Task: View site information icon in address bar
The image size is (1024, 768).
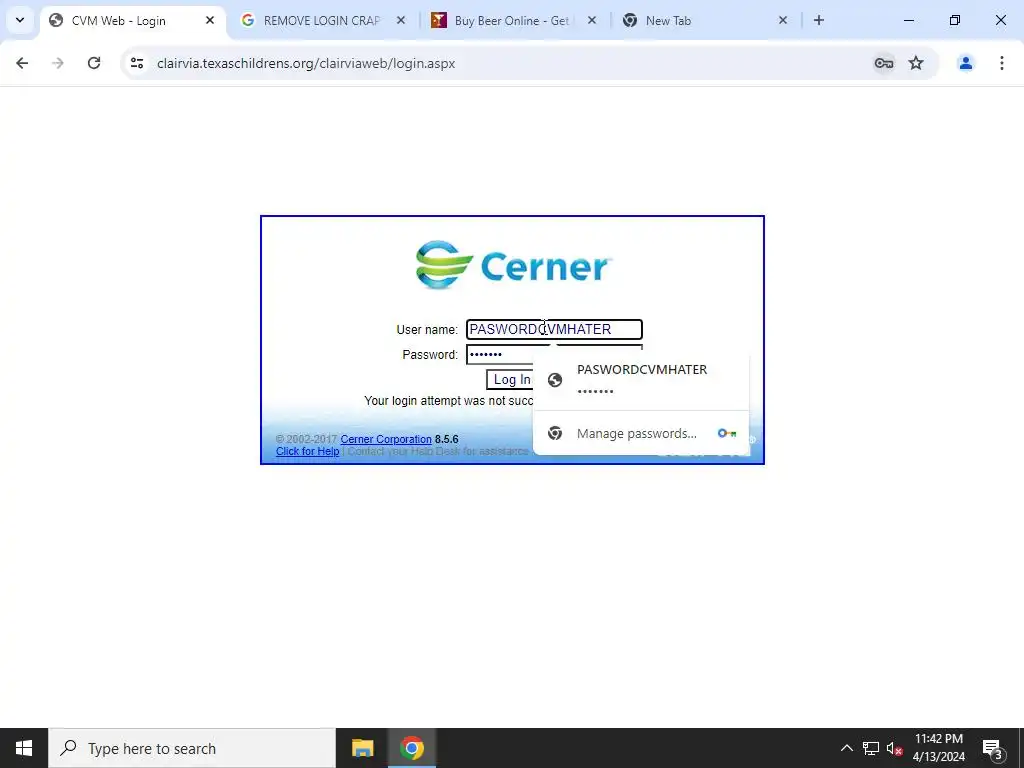Action: pyautogui.click(x=137, y=63)
